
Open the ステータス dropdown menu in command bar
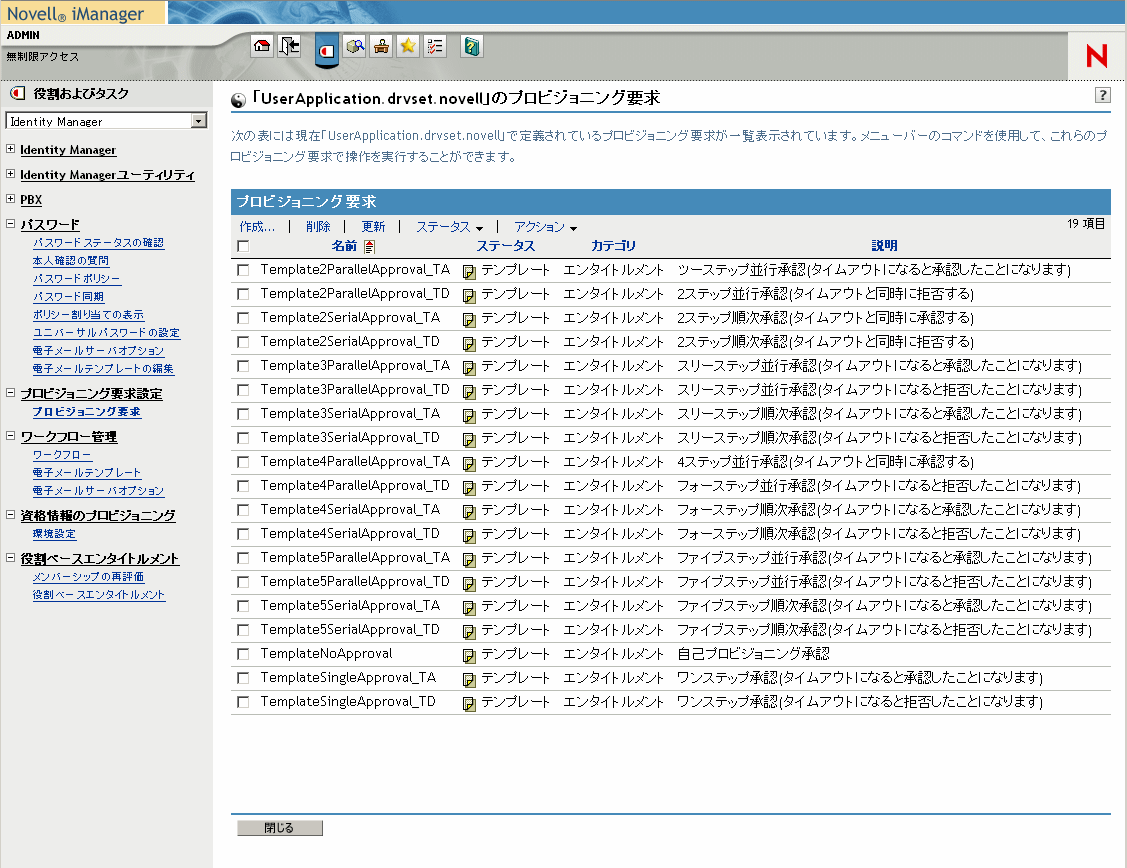(449, 227)
